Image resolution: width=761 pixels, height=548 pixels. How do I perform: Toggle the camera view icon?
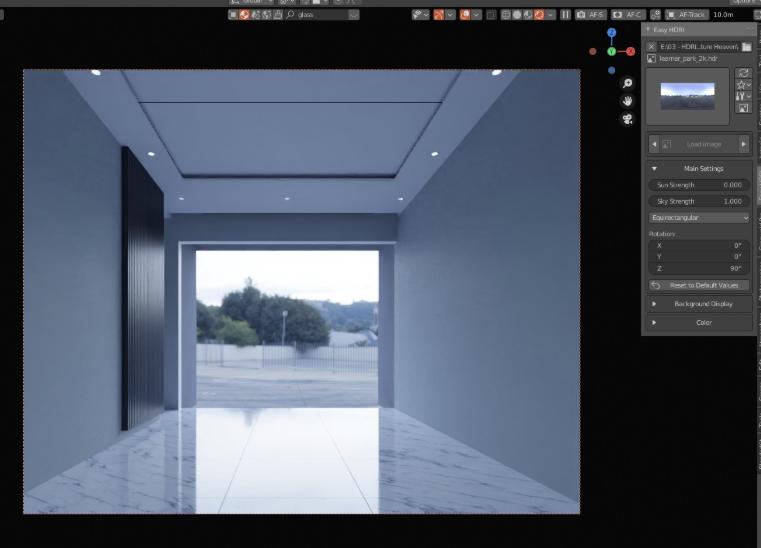point(627,119)
